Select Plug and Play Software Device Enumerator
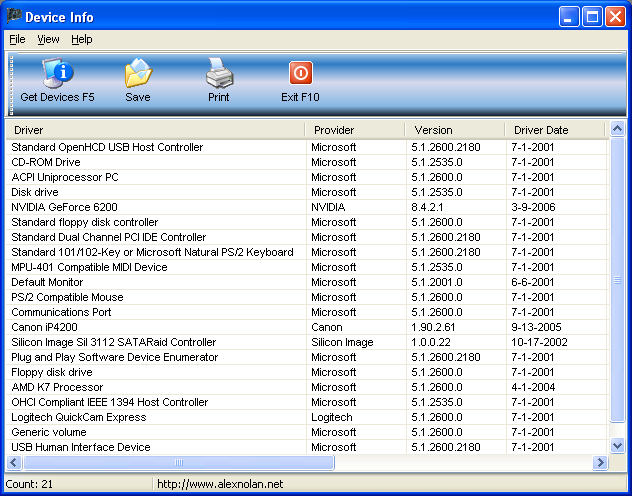 tap(306, 357)
